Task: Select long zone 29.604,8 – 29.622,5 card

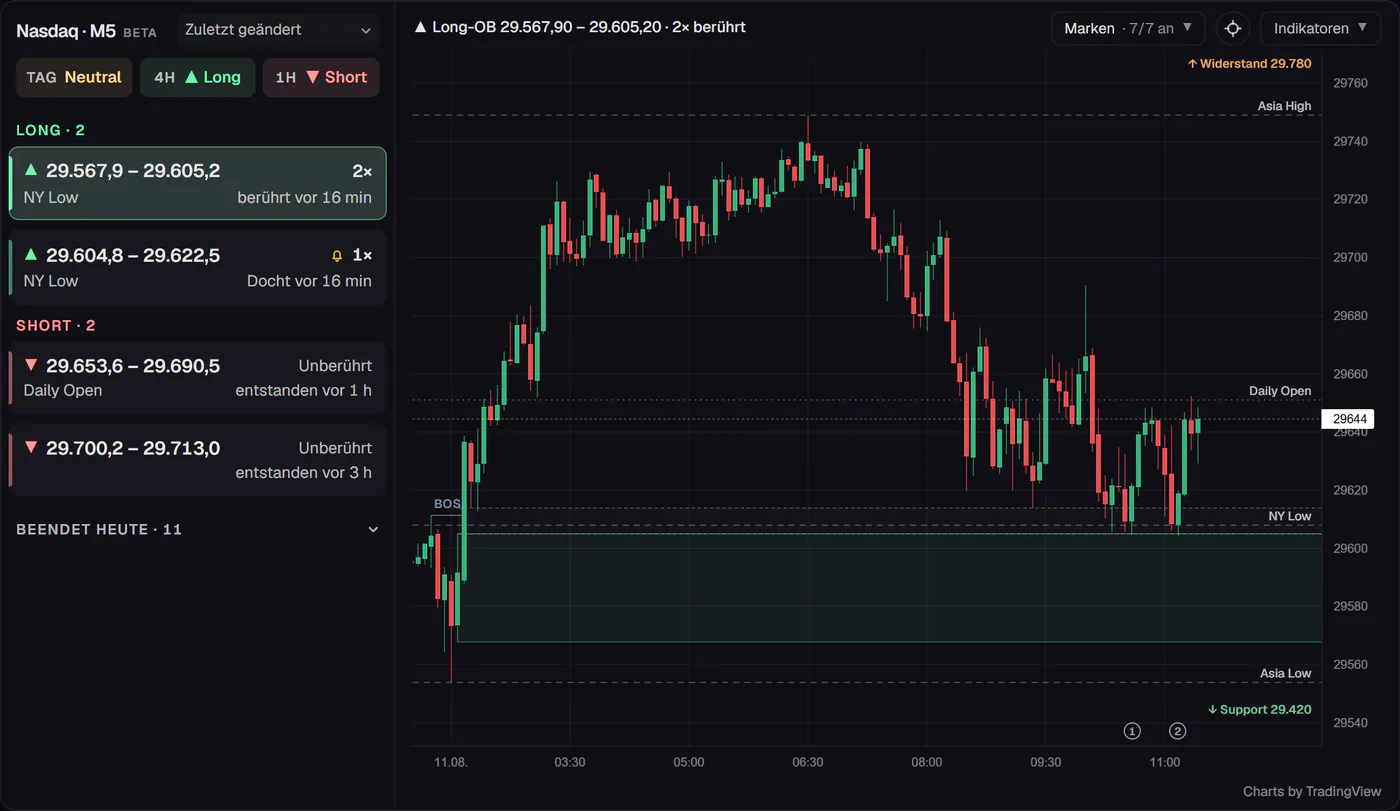Action: 198,267
